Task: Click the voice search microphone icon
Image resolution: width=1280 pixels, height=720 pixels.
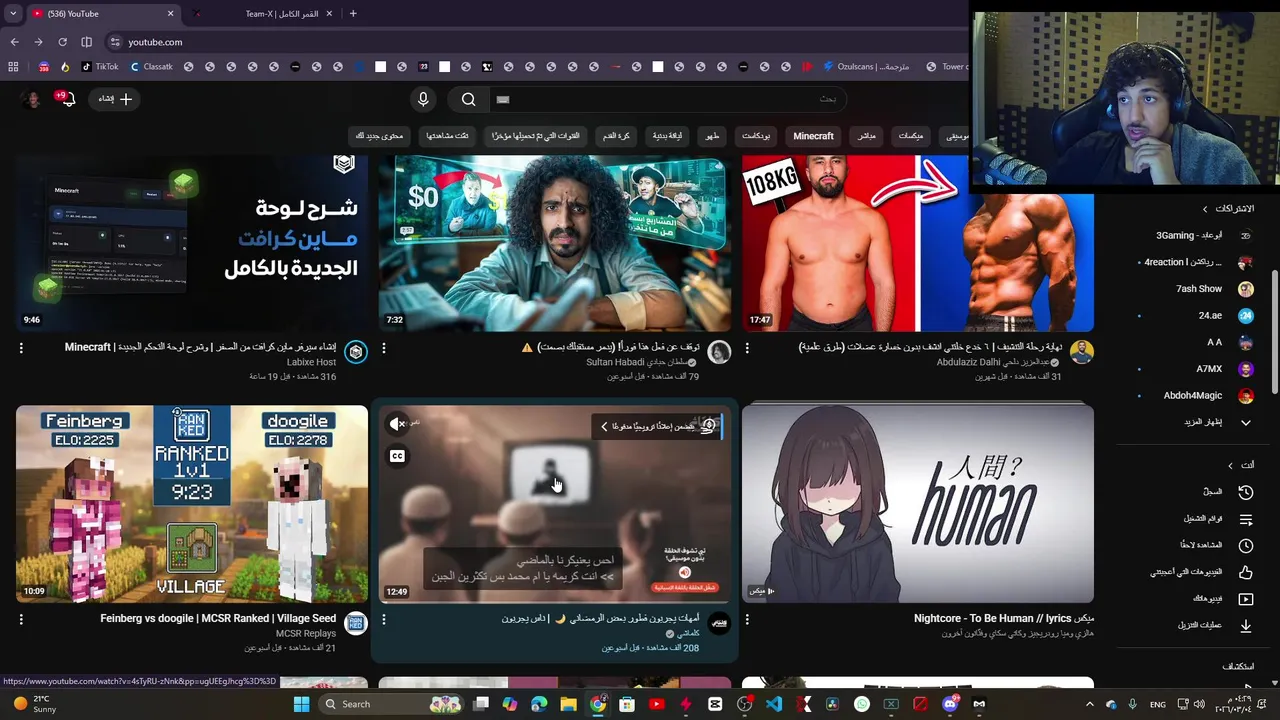Action: pos(423,99)
